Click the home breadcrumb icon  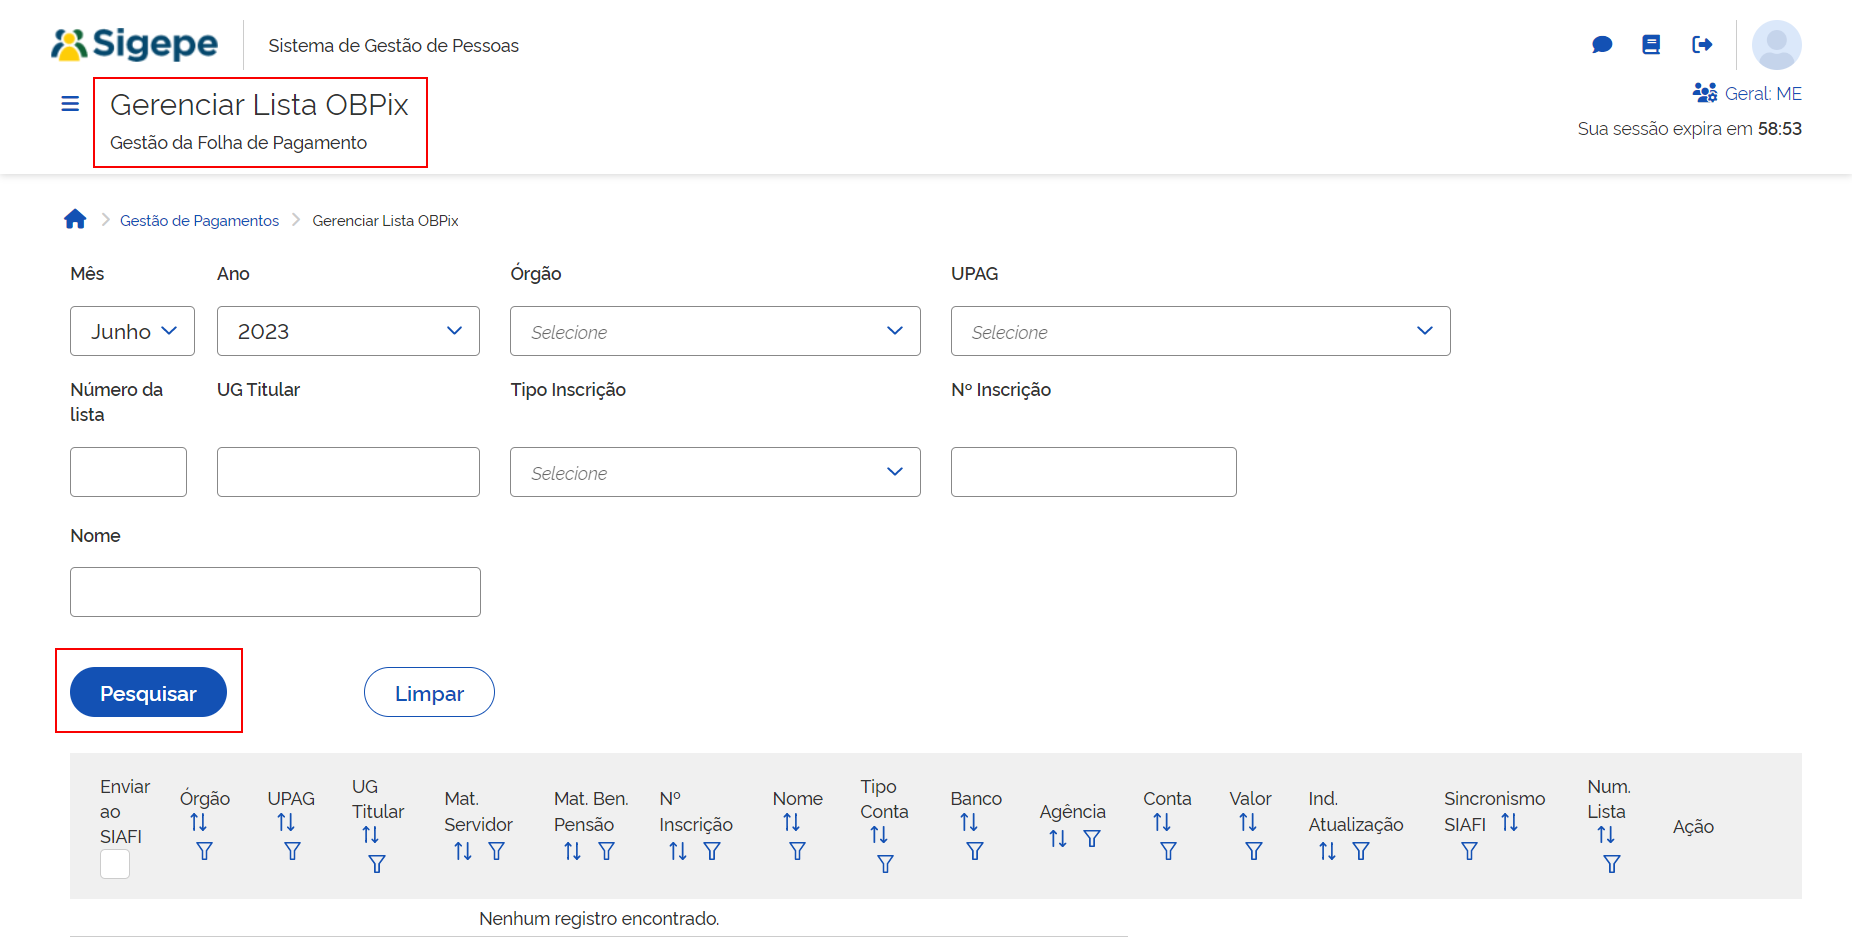pyautogui.click(x=75, y=220)
